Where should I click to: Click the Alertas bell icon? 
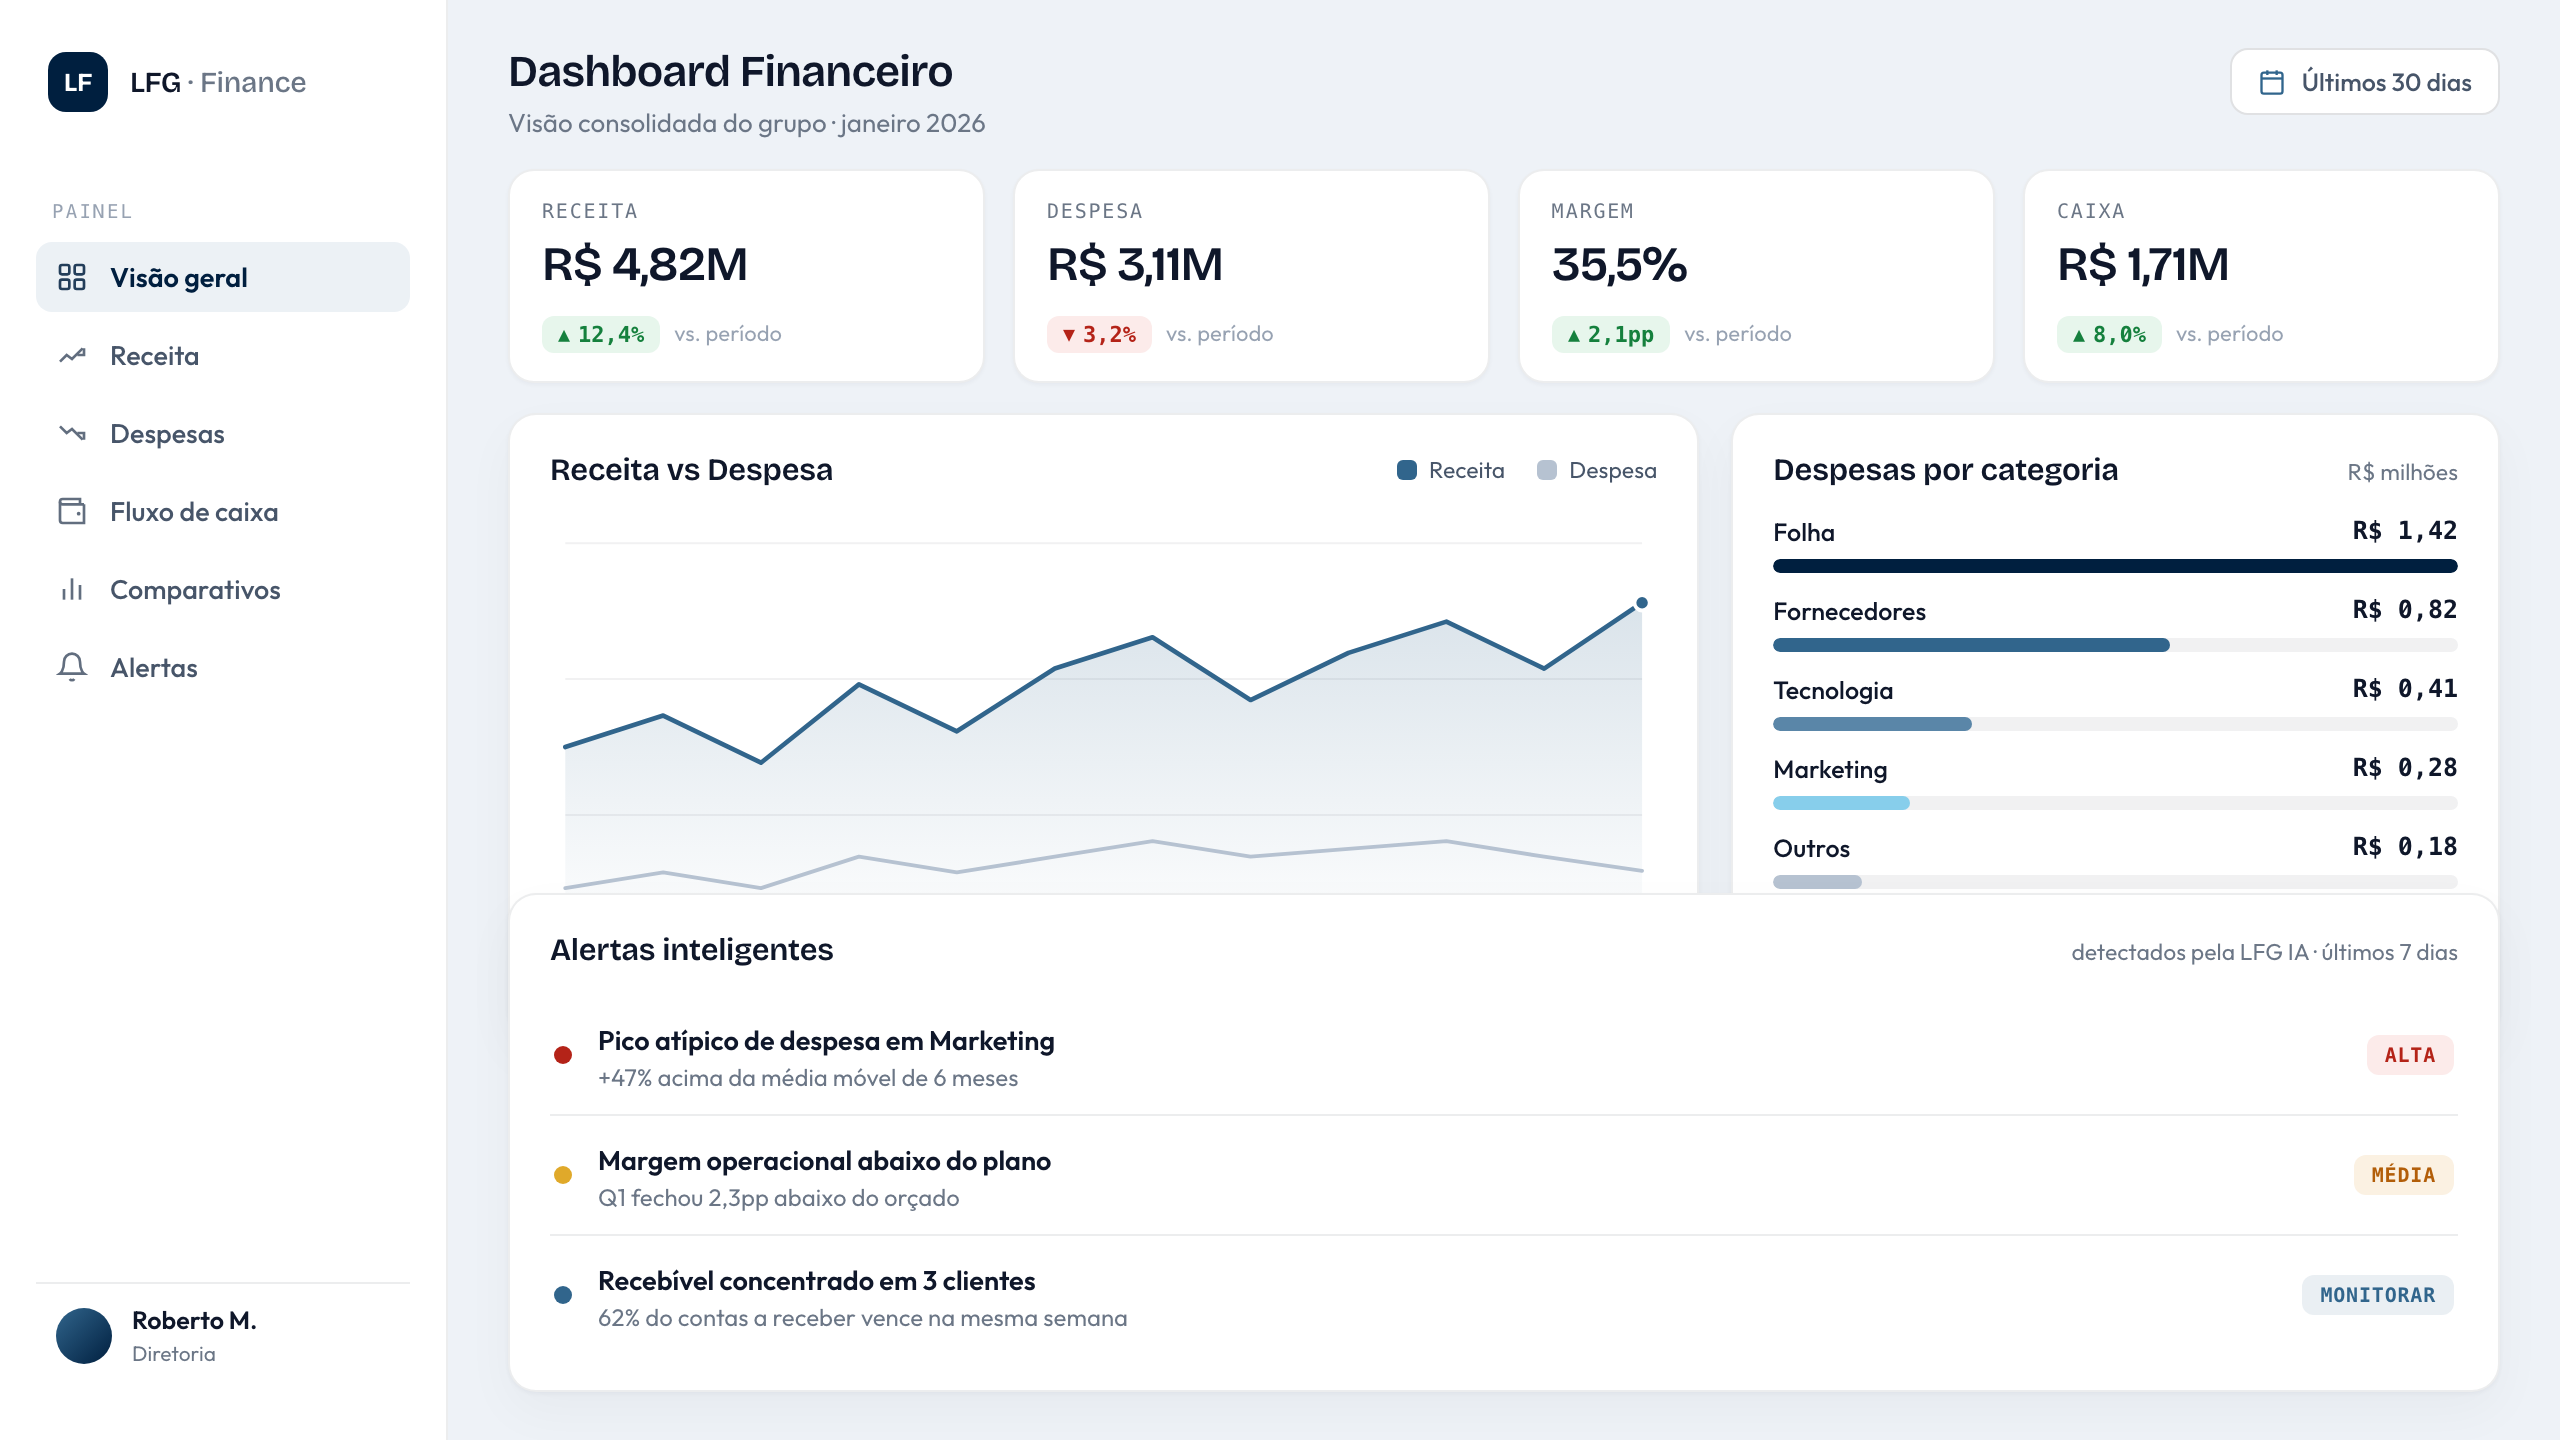pos(72,667)
